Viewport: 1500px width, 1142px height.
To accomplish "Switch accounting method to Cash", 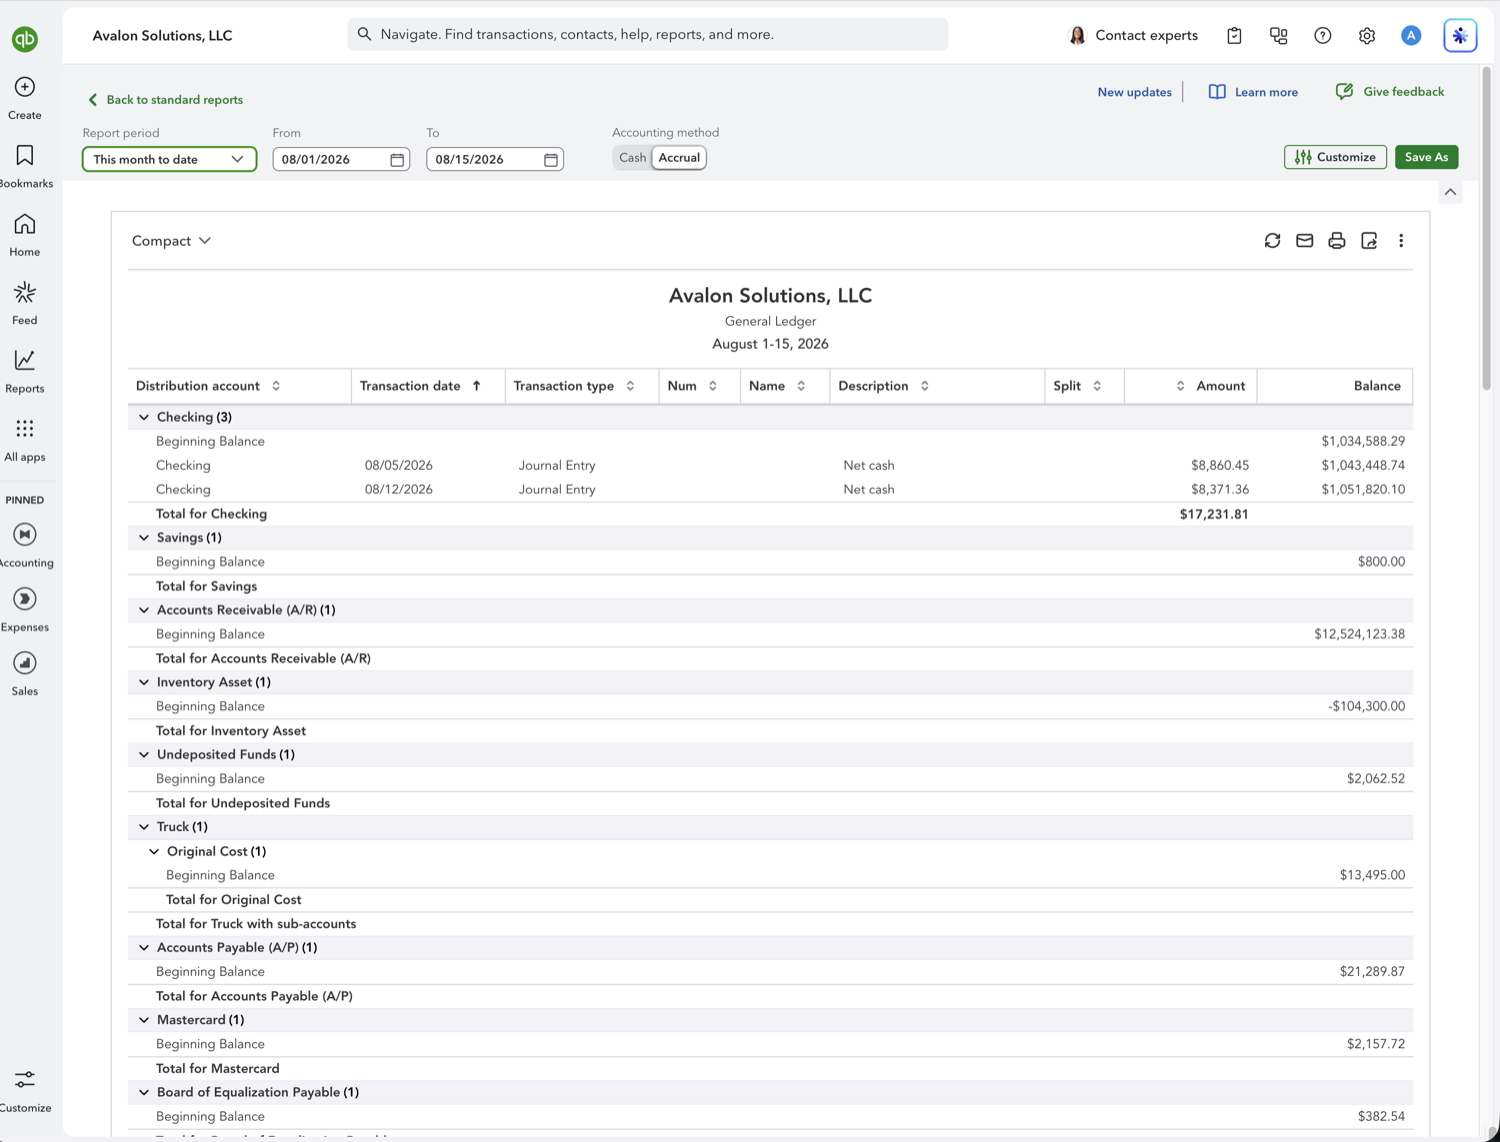I will pos(632,158).
